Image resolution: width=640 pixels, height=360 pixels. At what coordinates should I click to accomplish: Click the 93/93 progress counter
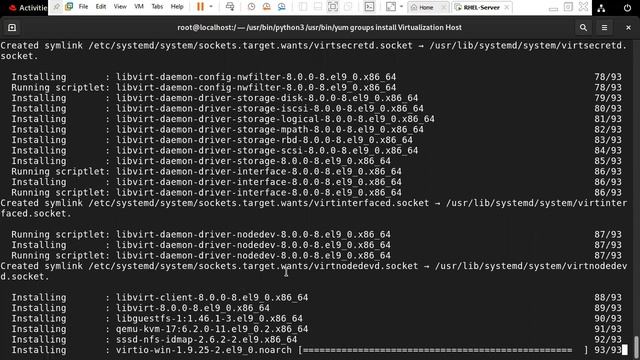coord(608,350)
